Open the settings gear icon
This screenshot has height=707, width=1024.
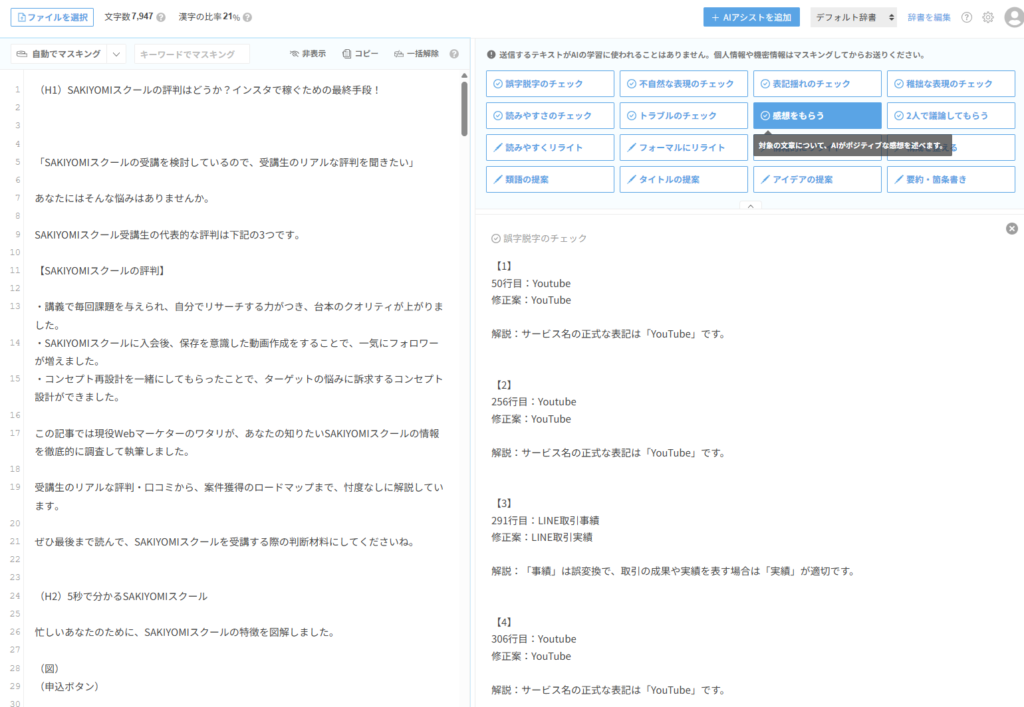click(x=988, y=18)
